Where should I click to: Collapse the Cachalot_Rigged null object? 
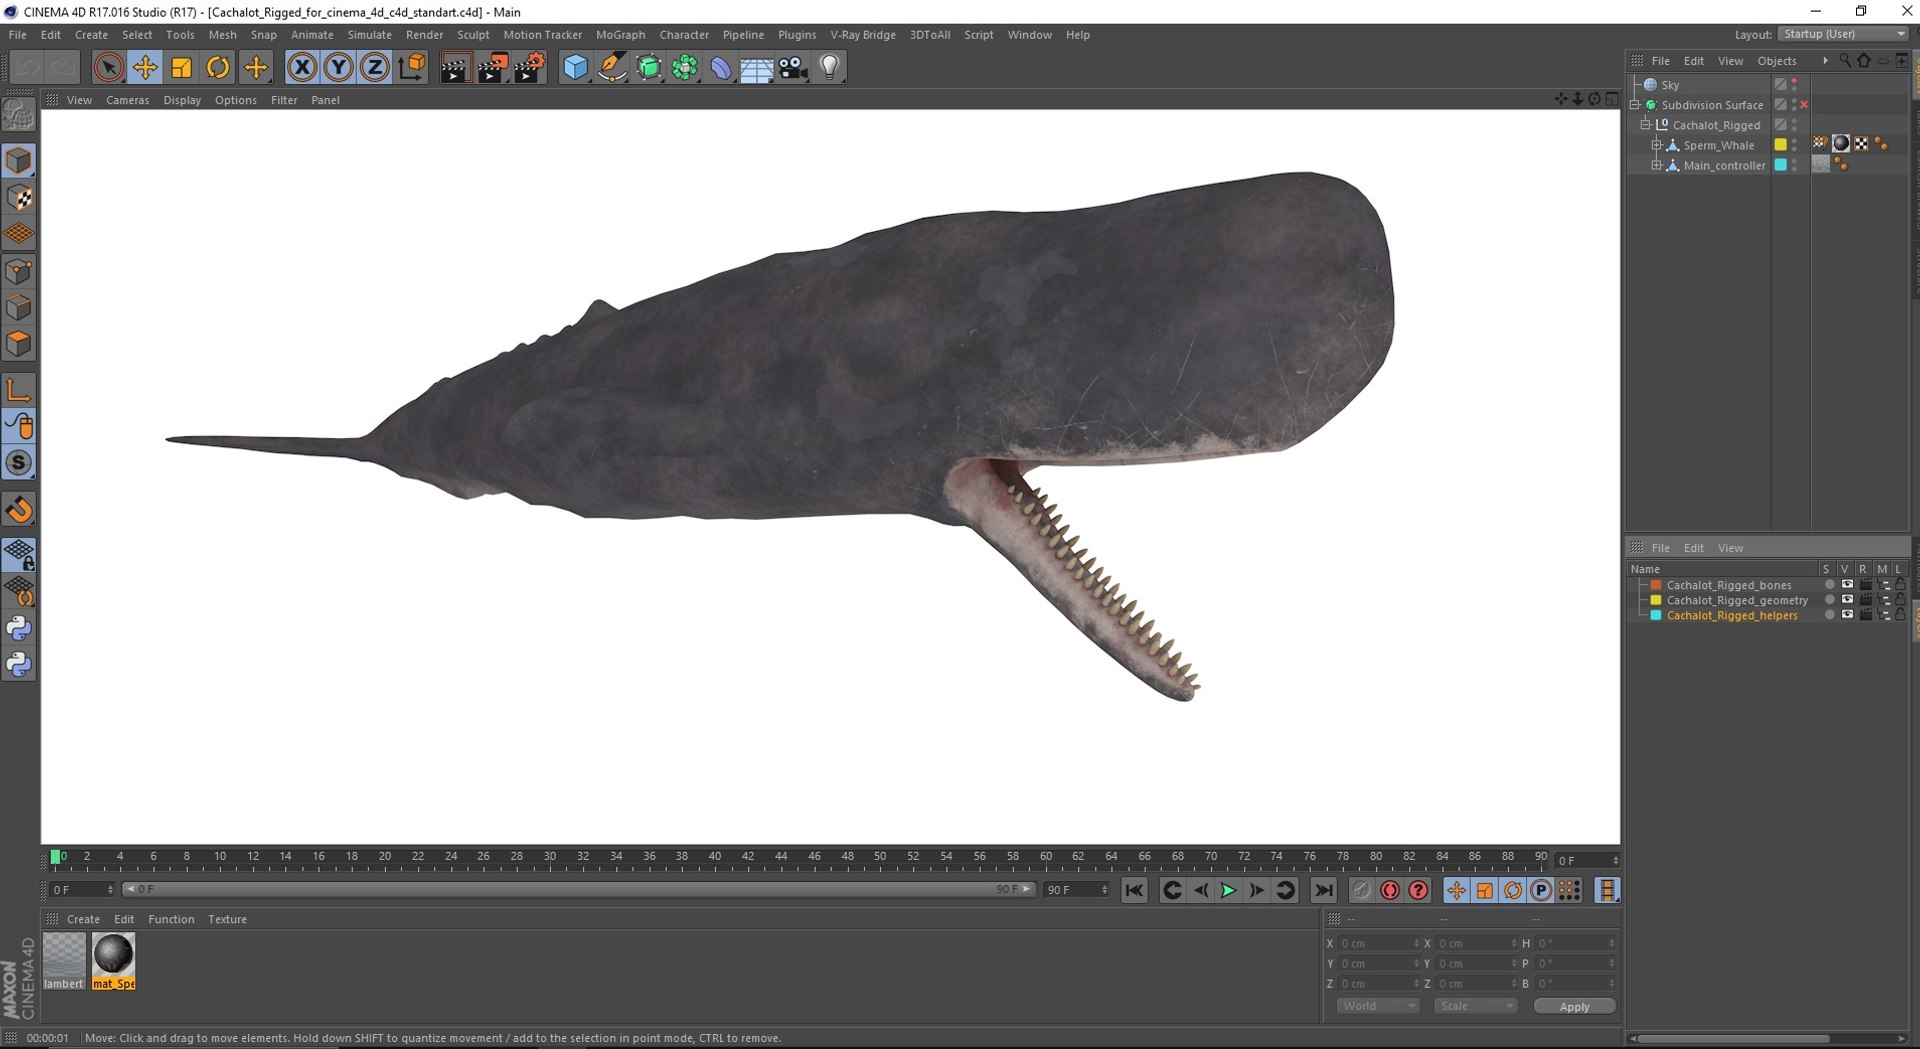[x=1645, y=125]
